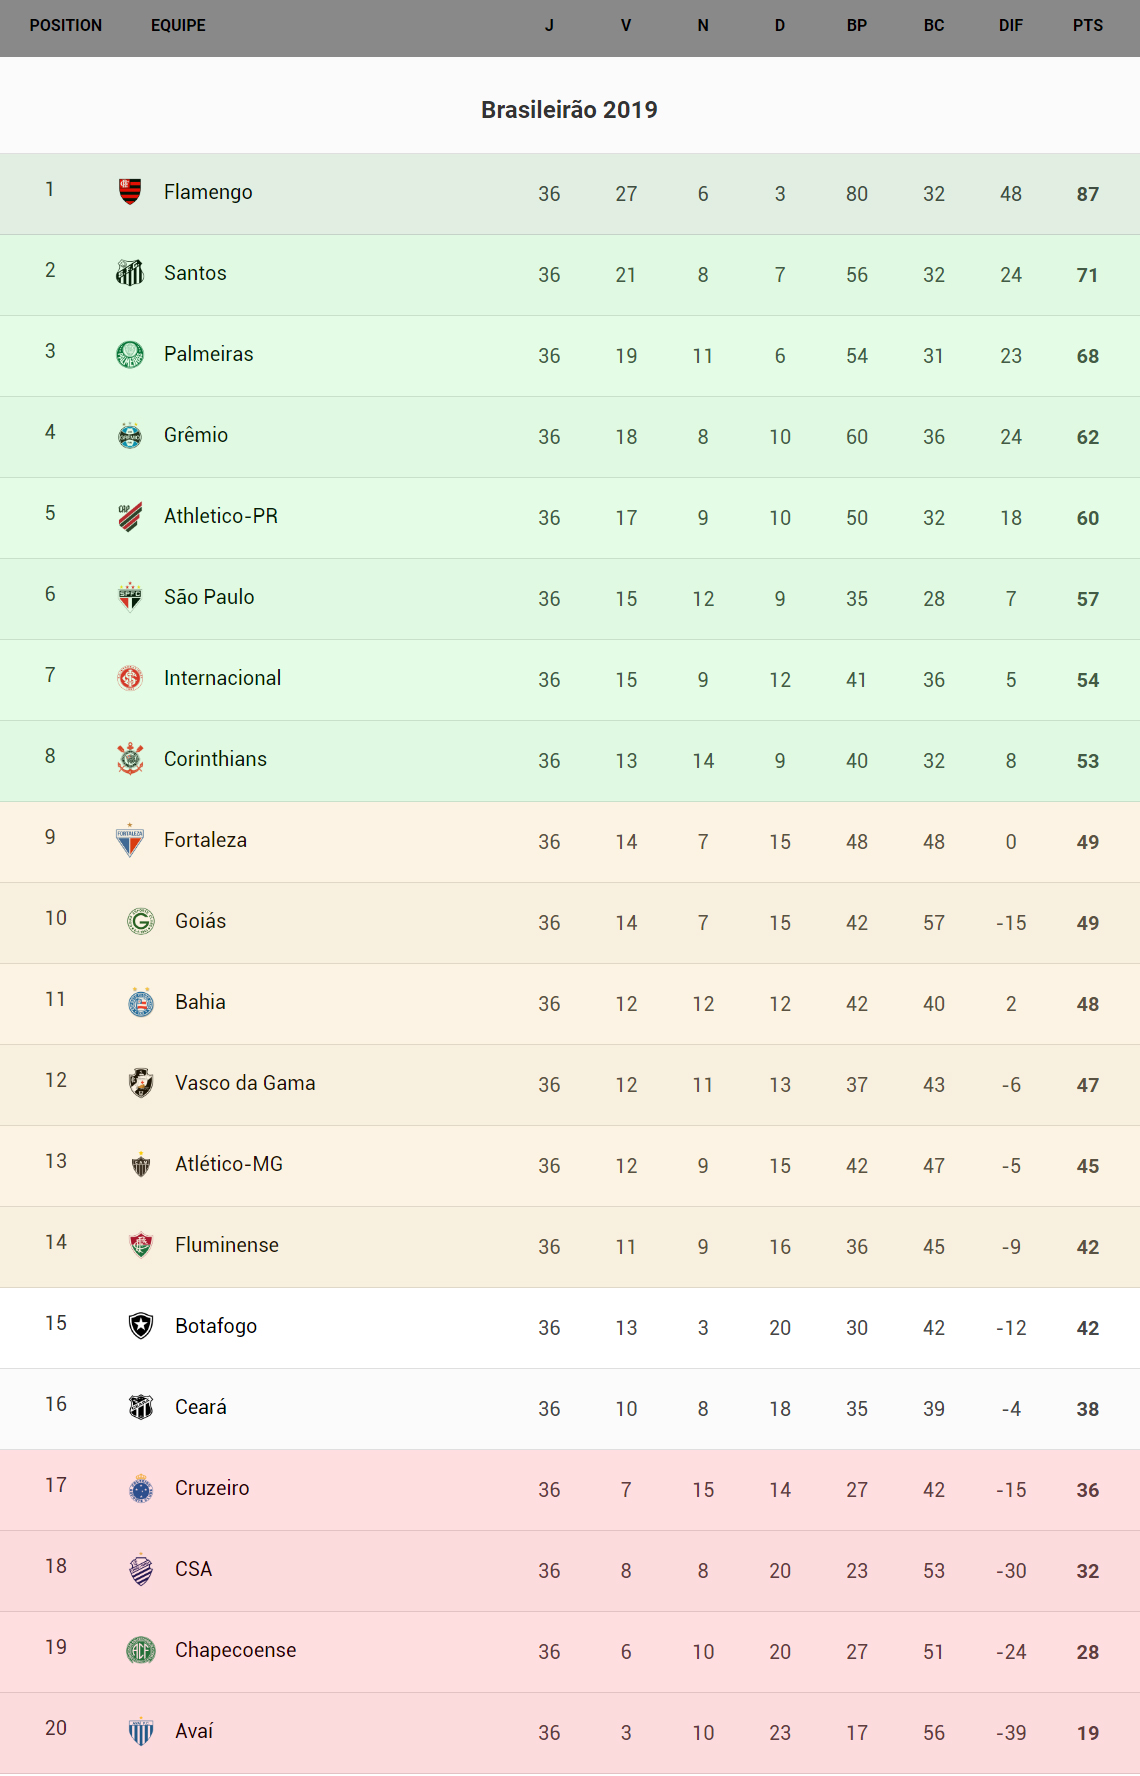Click the Santos club crest

click(x=130, y=272)
